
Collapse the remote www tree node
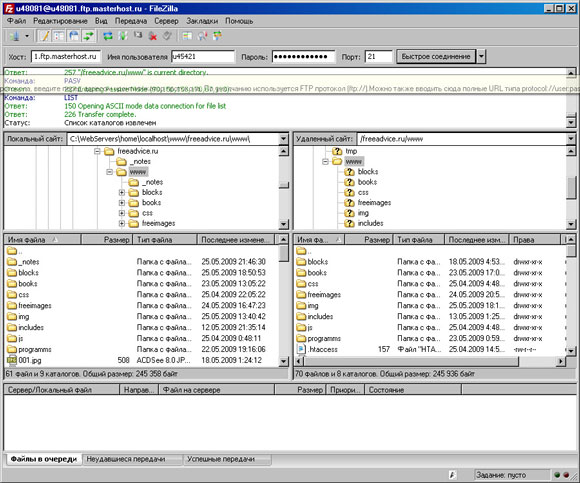[326, 162]
